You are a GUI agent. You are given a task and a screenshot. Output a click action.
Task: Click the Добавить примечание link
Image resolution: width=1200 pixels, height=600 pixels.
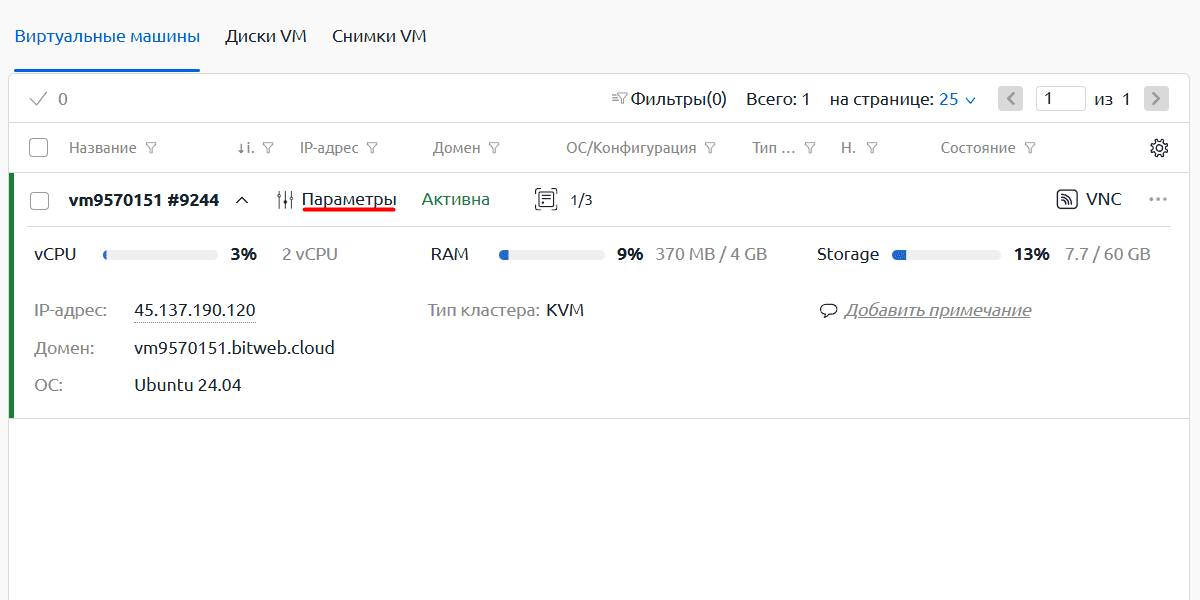point(936,310)
